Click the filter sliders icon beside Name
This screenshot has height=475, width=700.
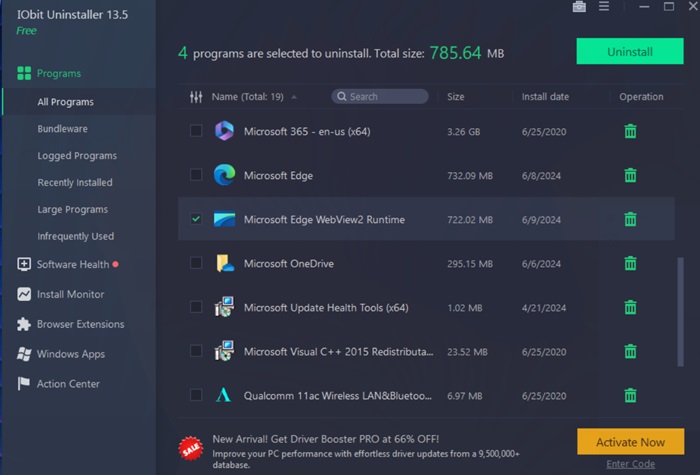pyautogui.click(x=196, y=96)
